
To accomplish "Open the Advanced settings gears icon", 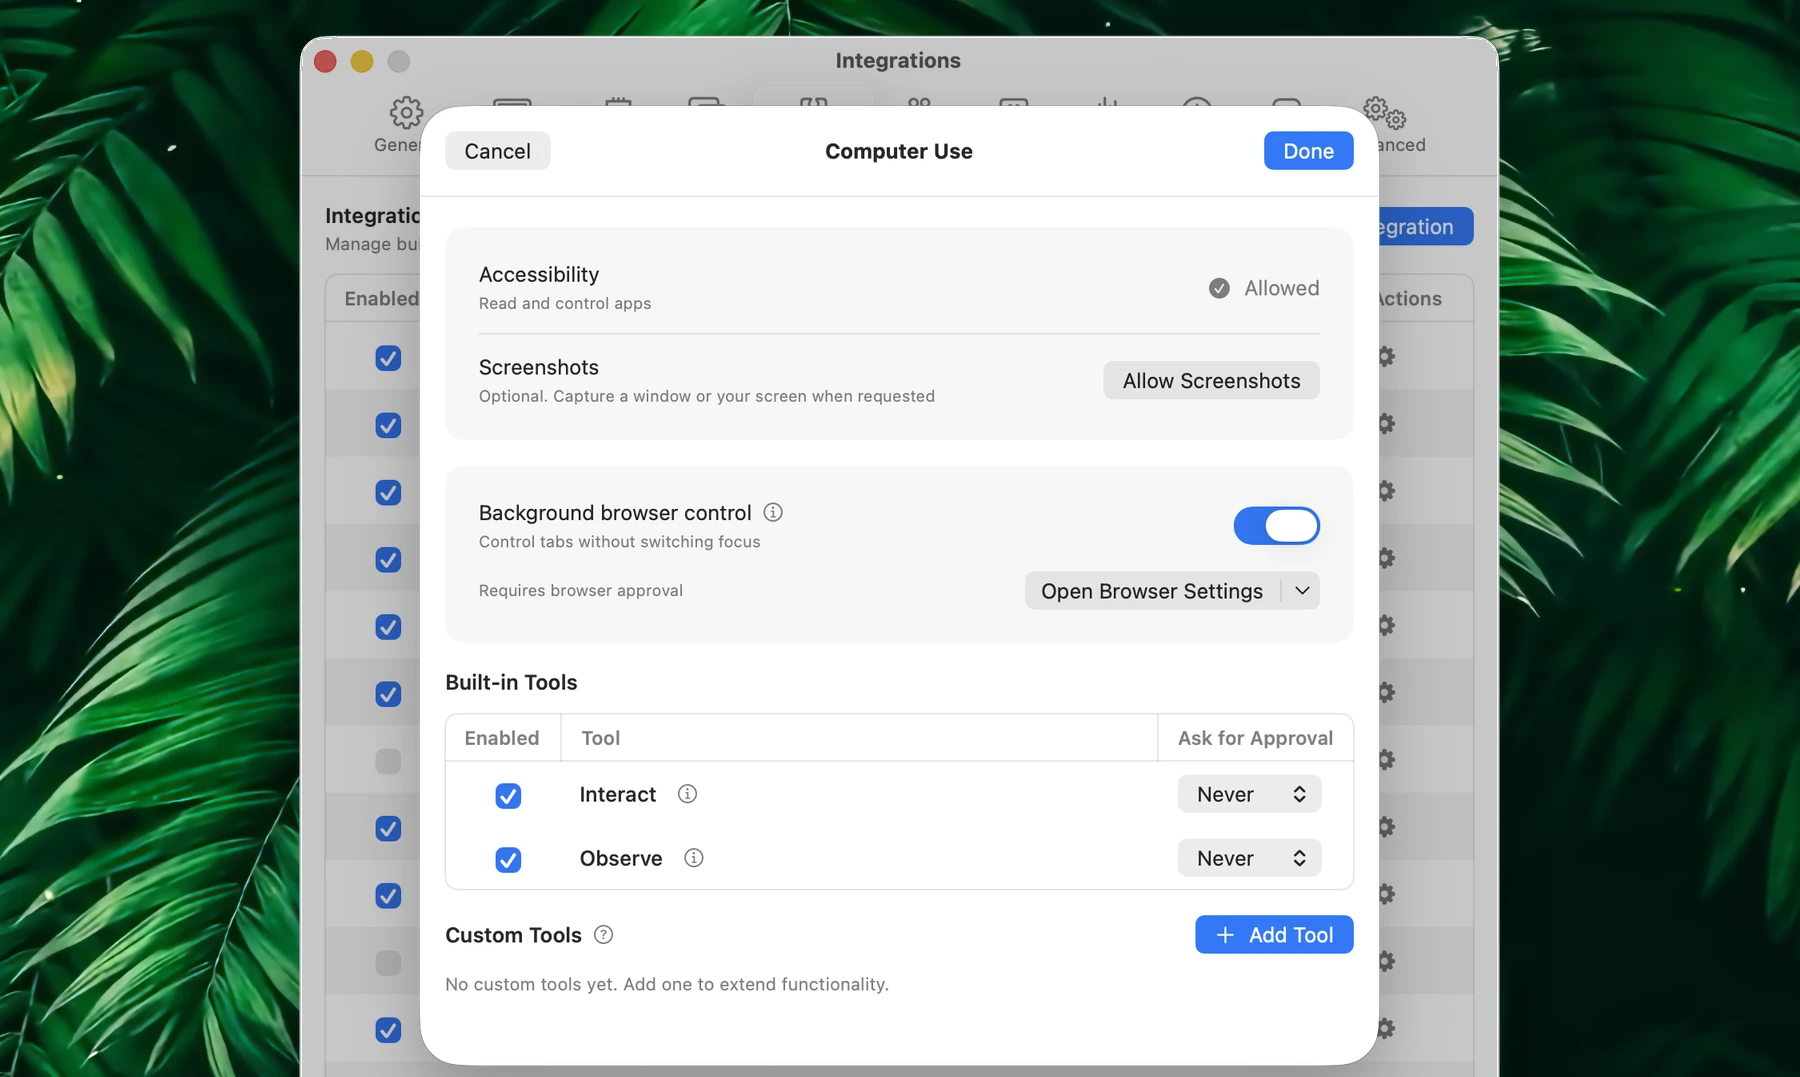I will [1385, 112].
